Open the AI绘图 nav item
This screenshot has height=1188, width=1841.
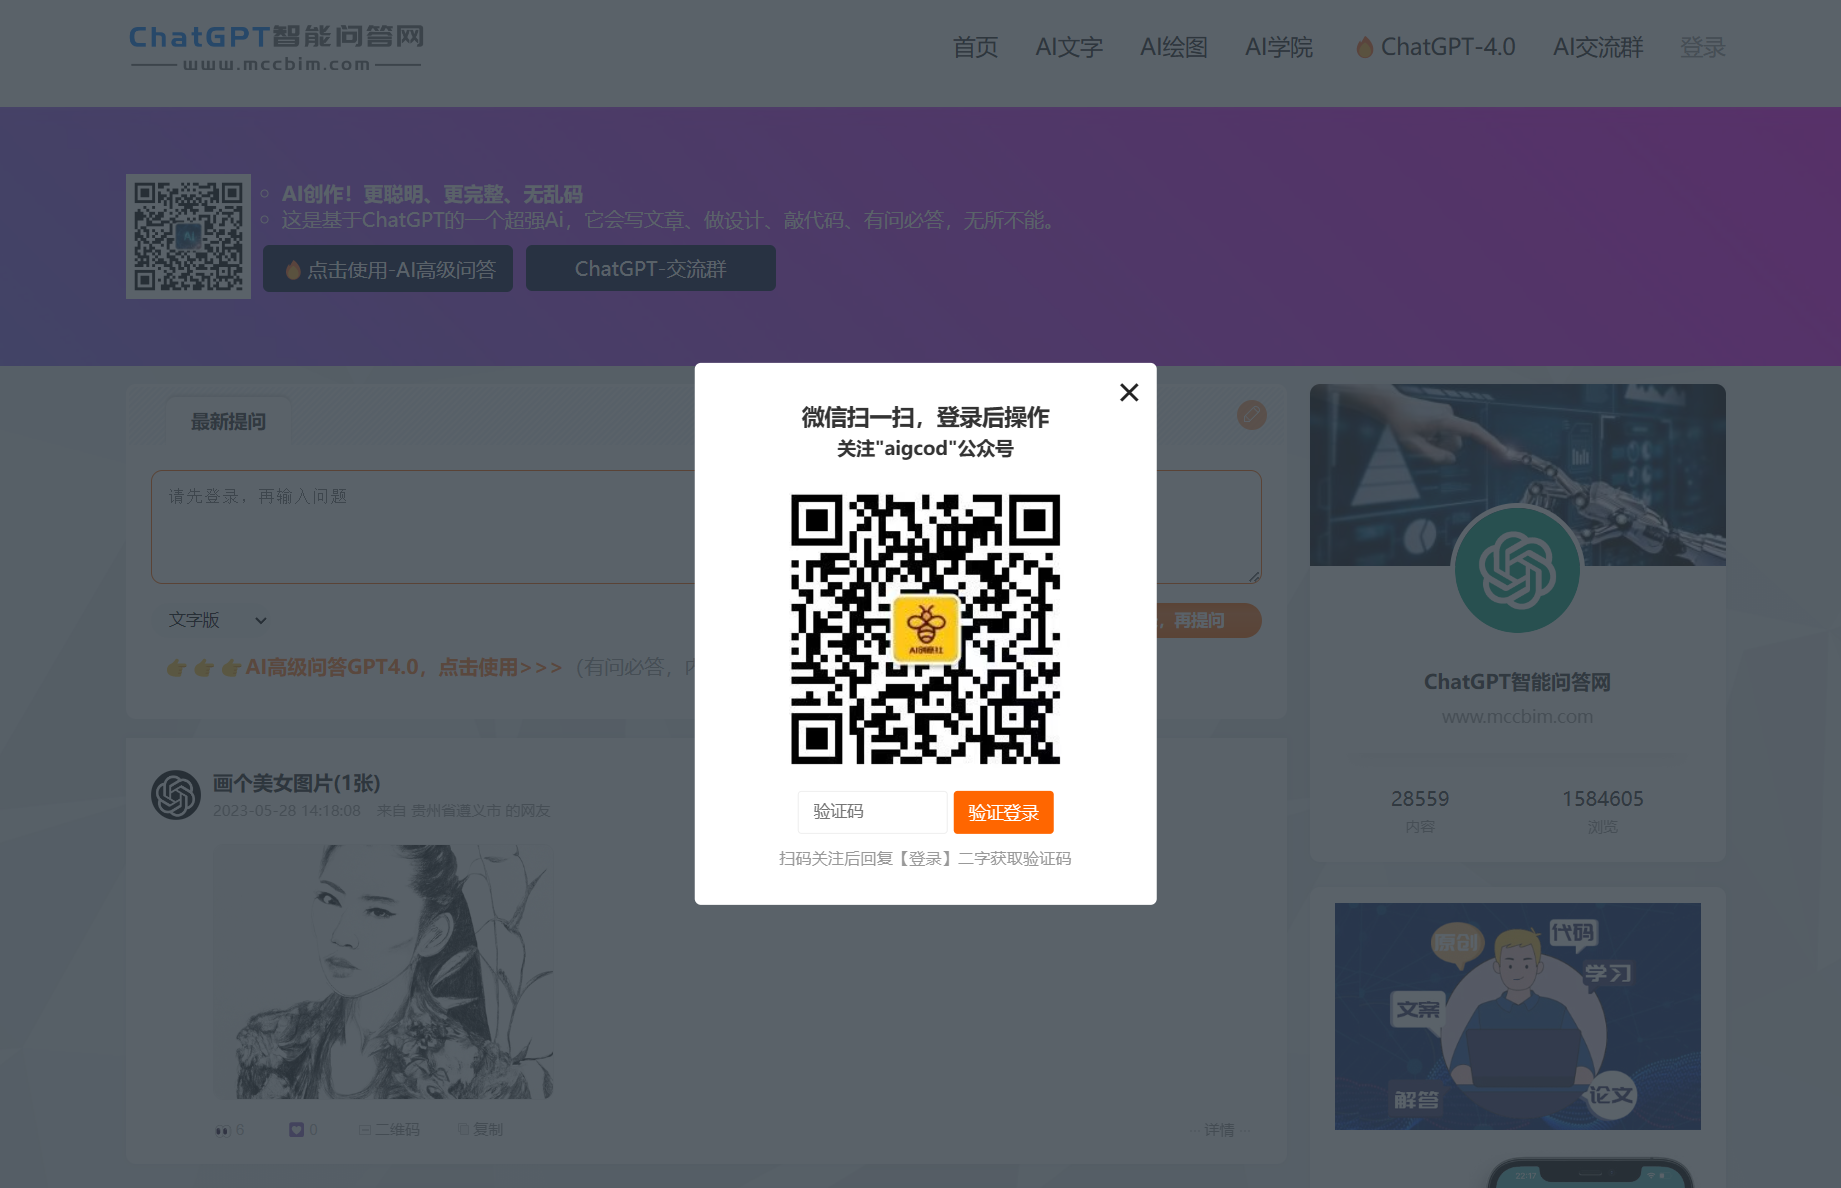(x=1174, y=47)
